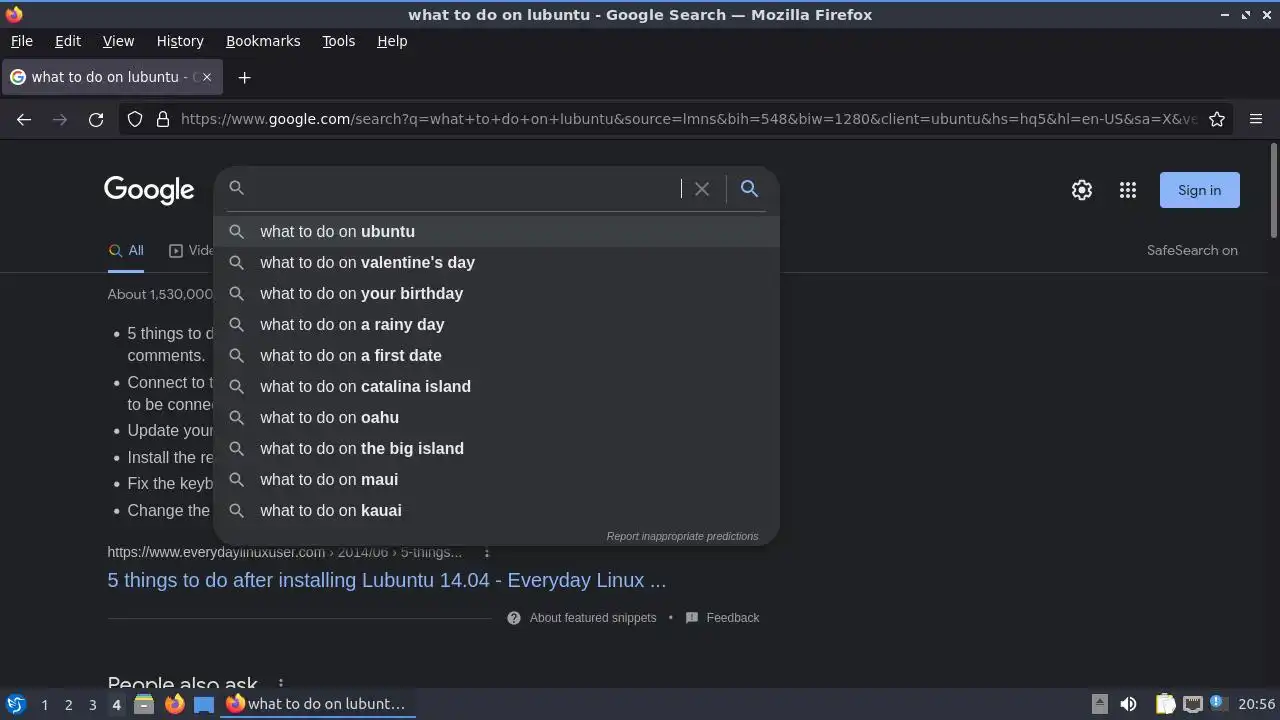This screenshot has width=1280, height=720.
Task: Choose suggestion 'what to do on a first date'
Action: click(496, 355)
